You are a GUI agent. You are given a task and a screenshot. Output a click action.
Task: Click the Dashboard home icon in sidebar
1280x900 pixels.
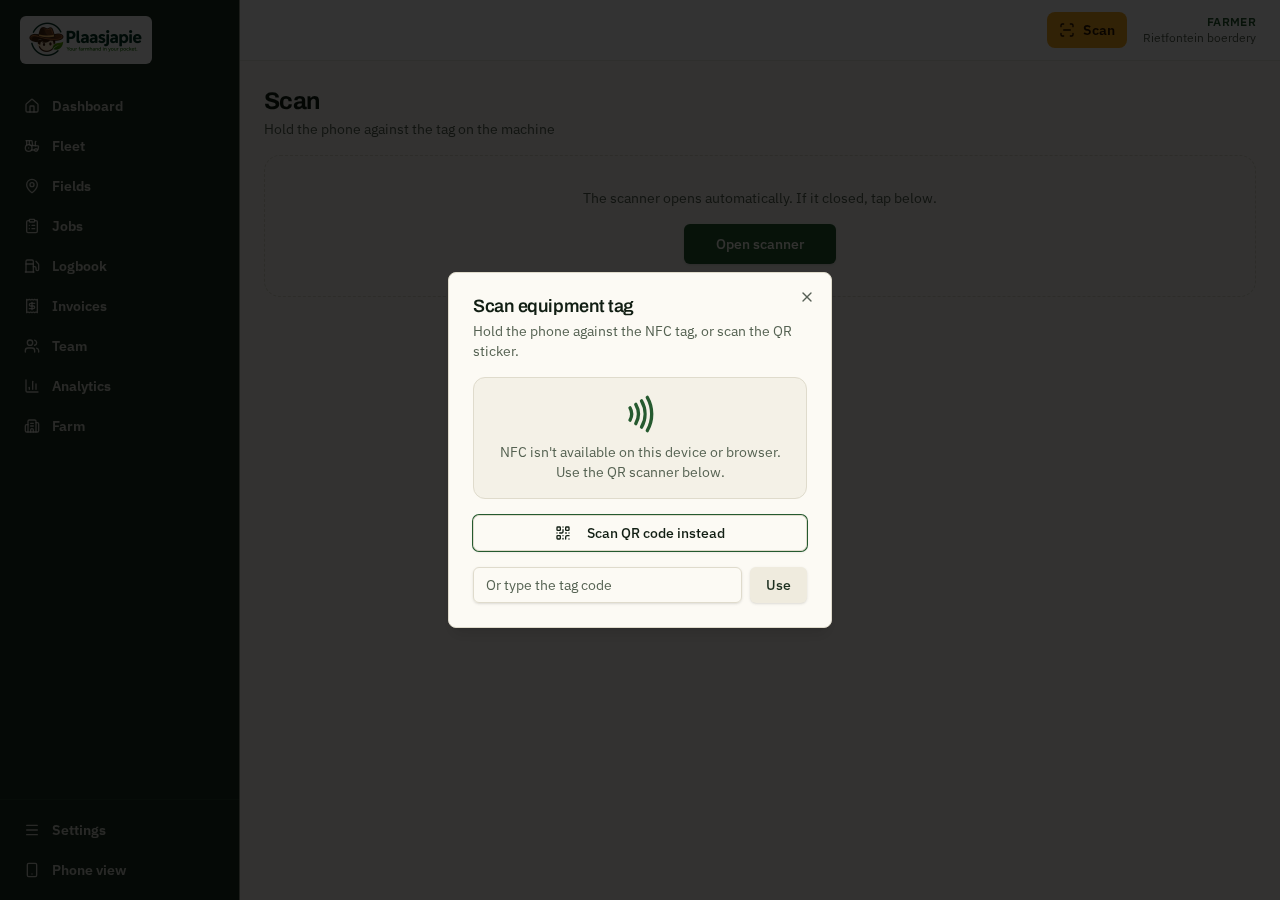coord(32,106)
